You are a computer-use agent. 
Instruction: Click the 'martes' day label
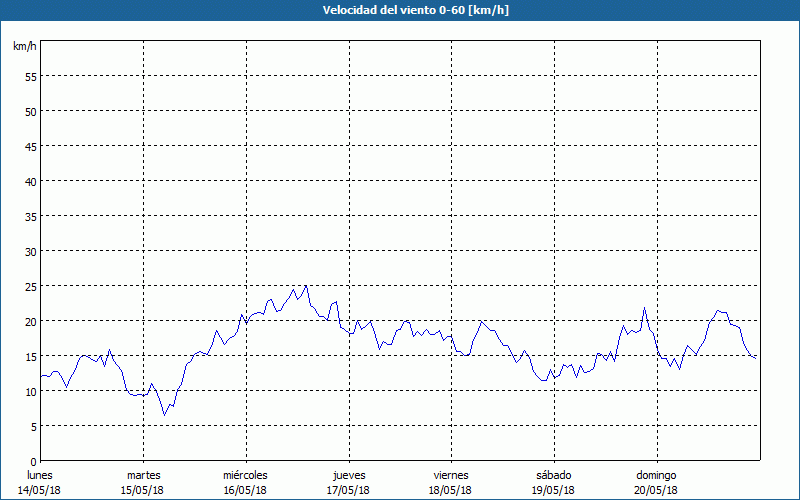point(144,475)
